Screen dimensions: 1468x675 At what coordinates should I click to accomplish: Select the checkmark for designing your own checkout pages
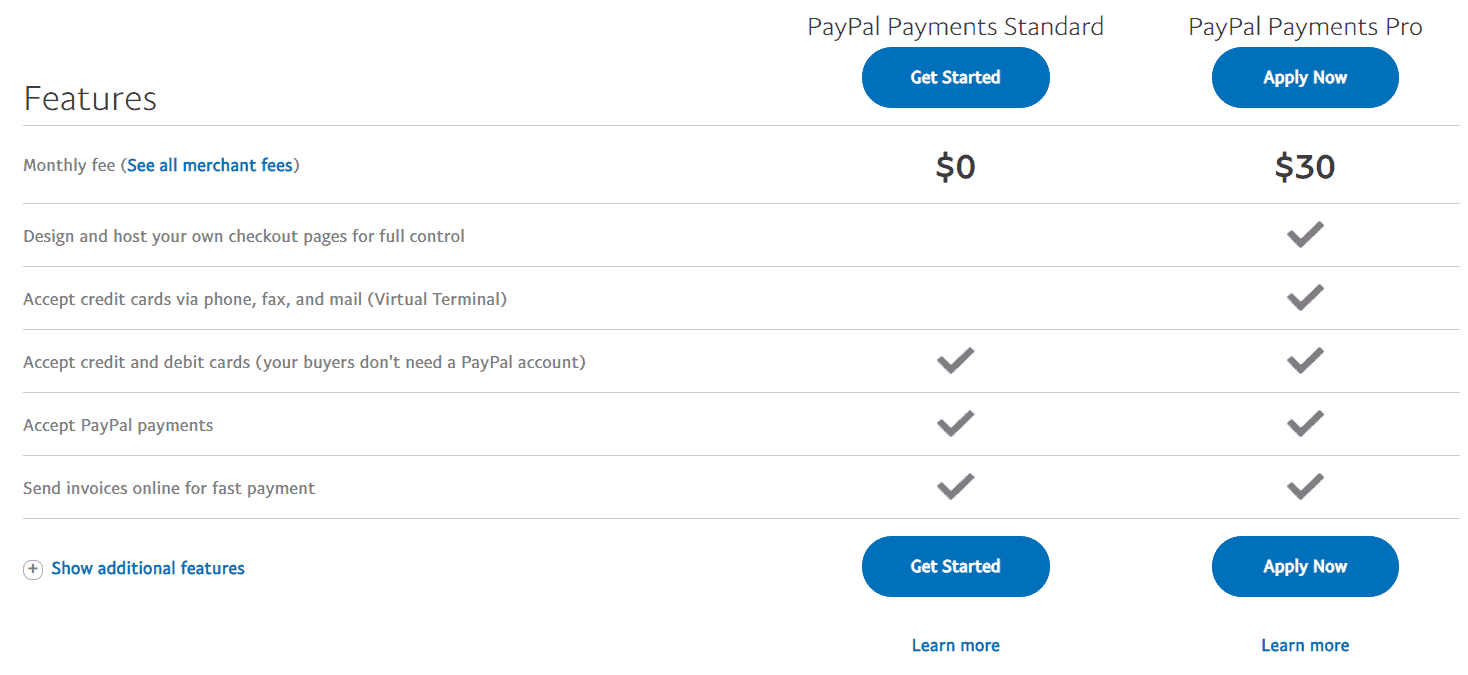pos(1305,234)
